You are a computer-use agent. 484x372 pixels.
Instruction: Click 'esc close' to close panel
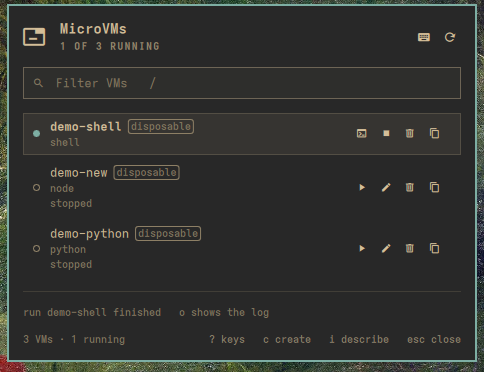(x=434, y=339)
